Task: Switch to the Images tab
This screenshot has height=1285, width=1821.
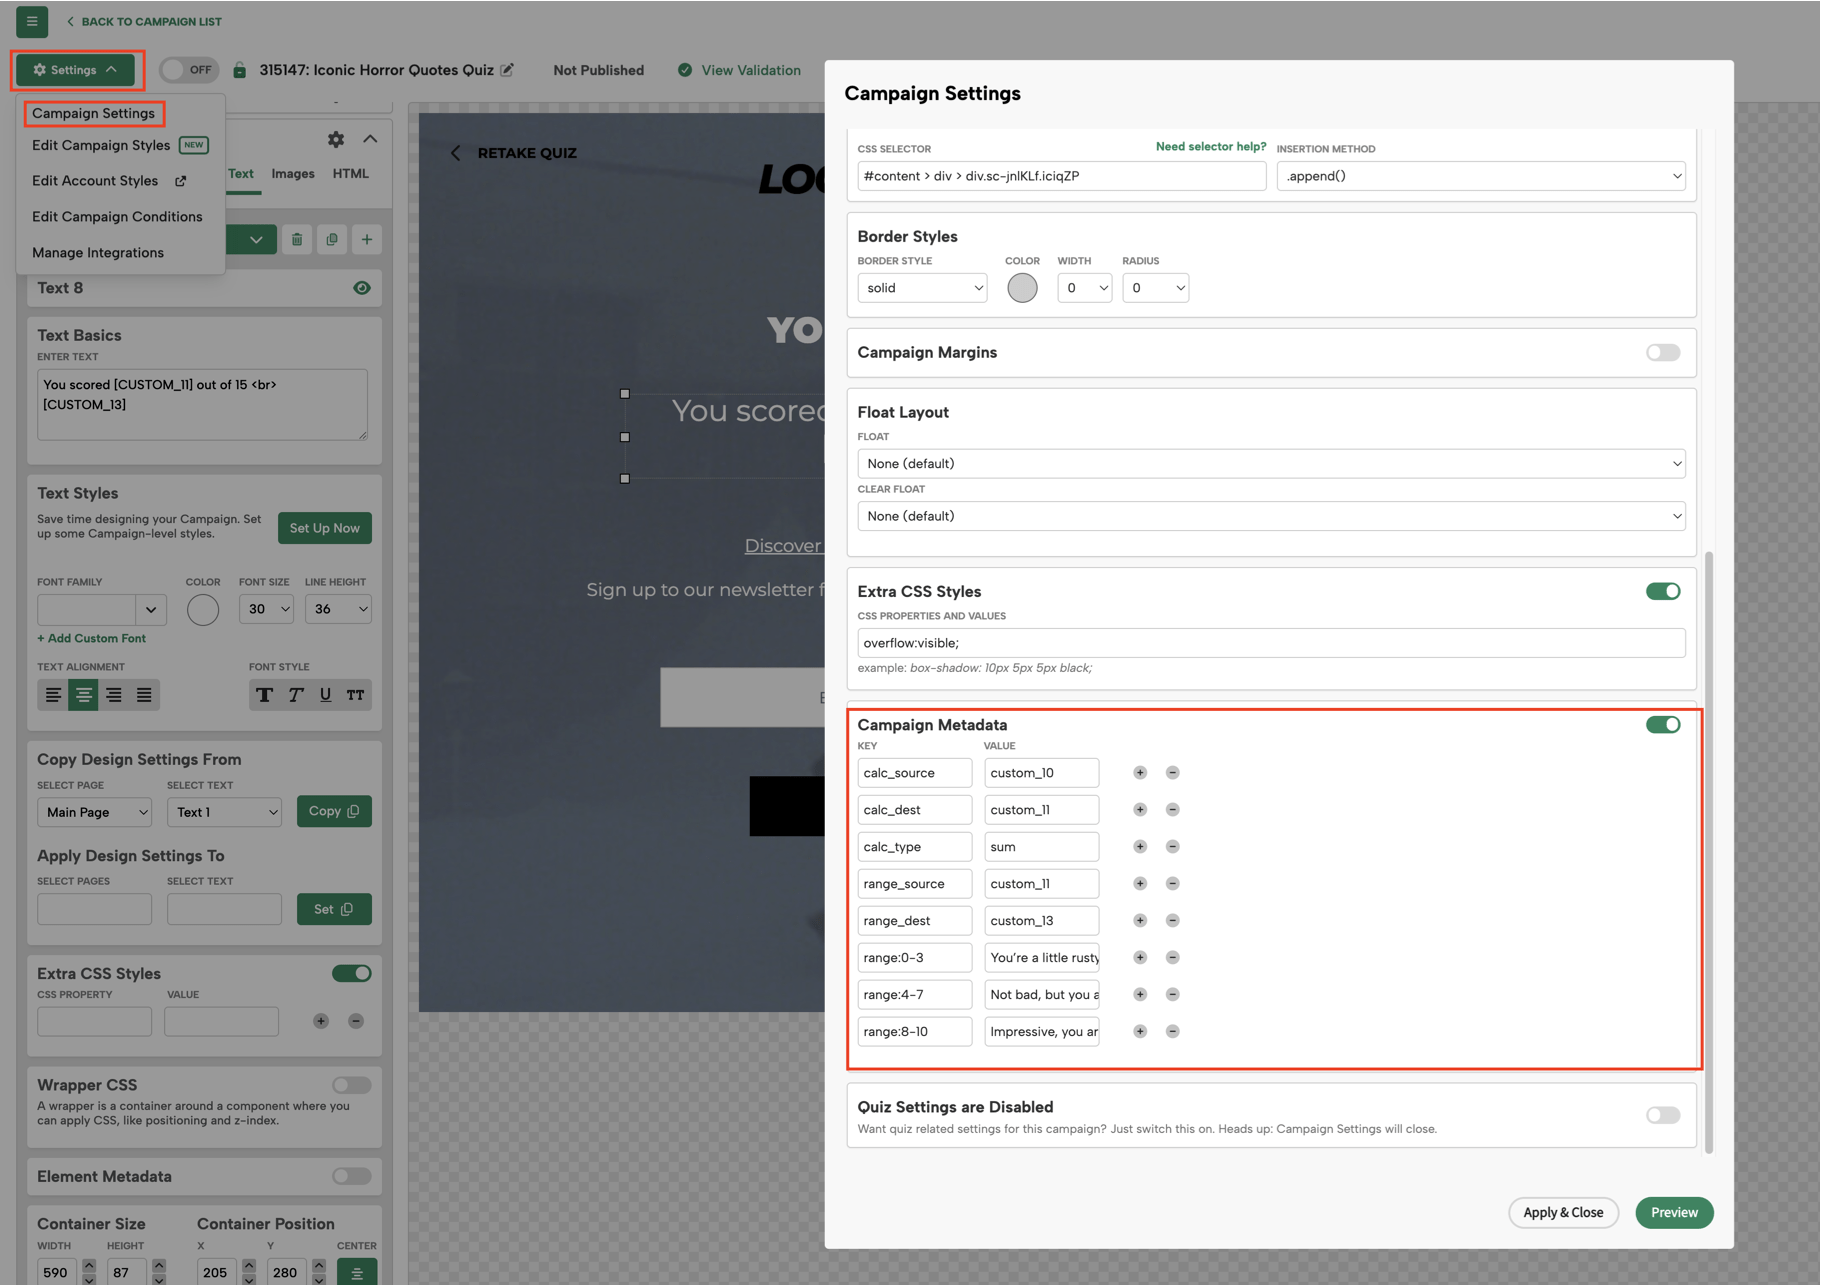Action: click(292, 173)
